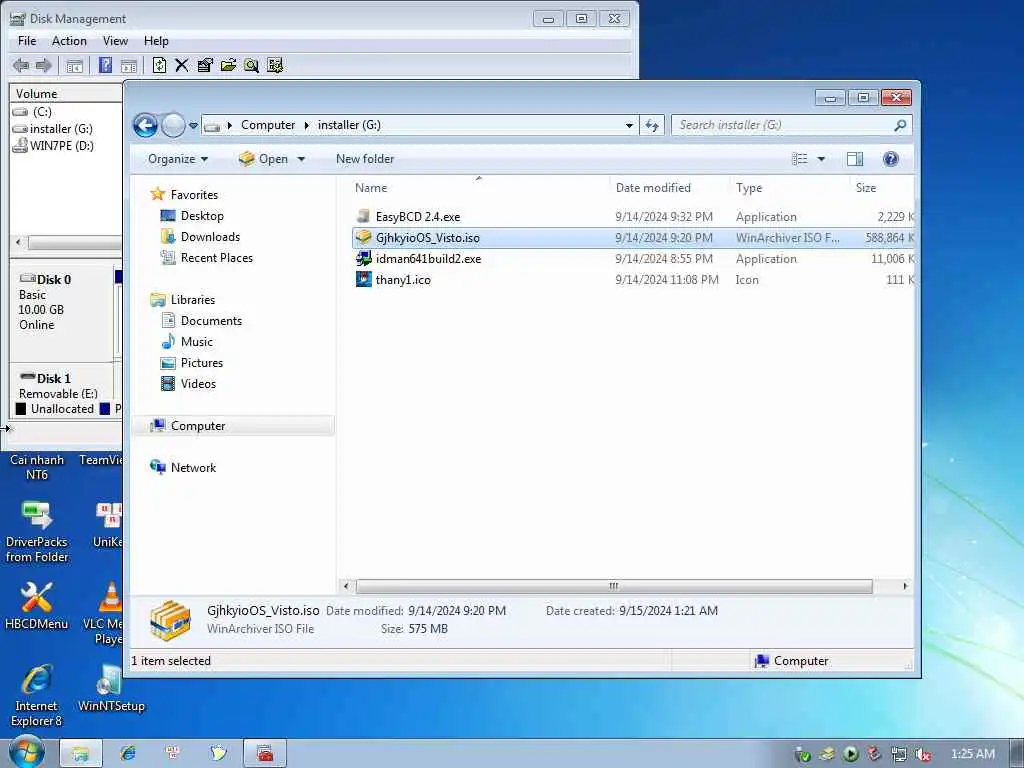
Task: Open DriverPacks from Folder desktop icon
Action: 37,530
